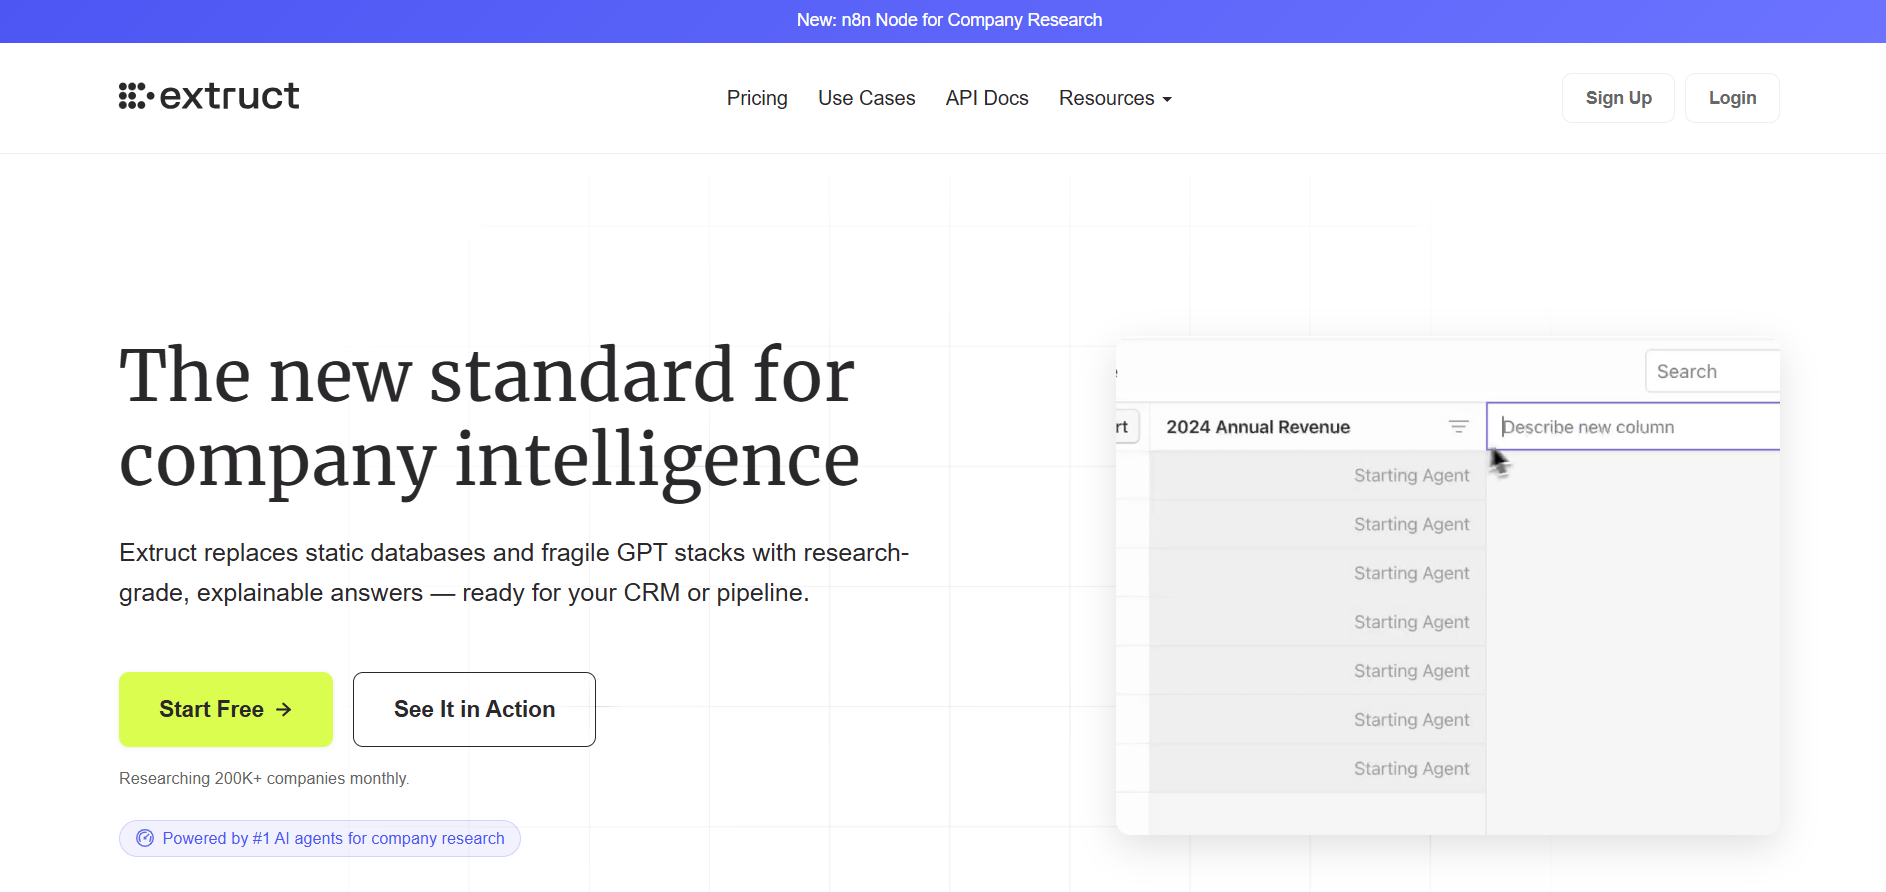Go to Use Cases
The width and height of the screenshot is (1886, 892).
click(x=866, y=98)
